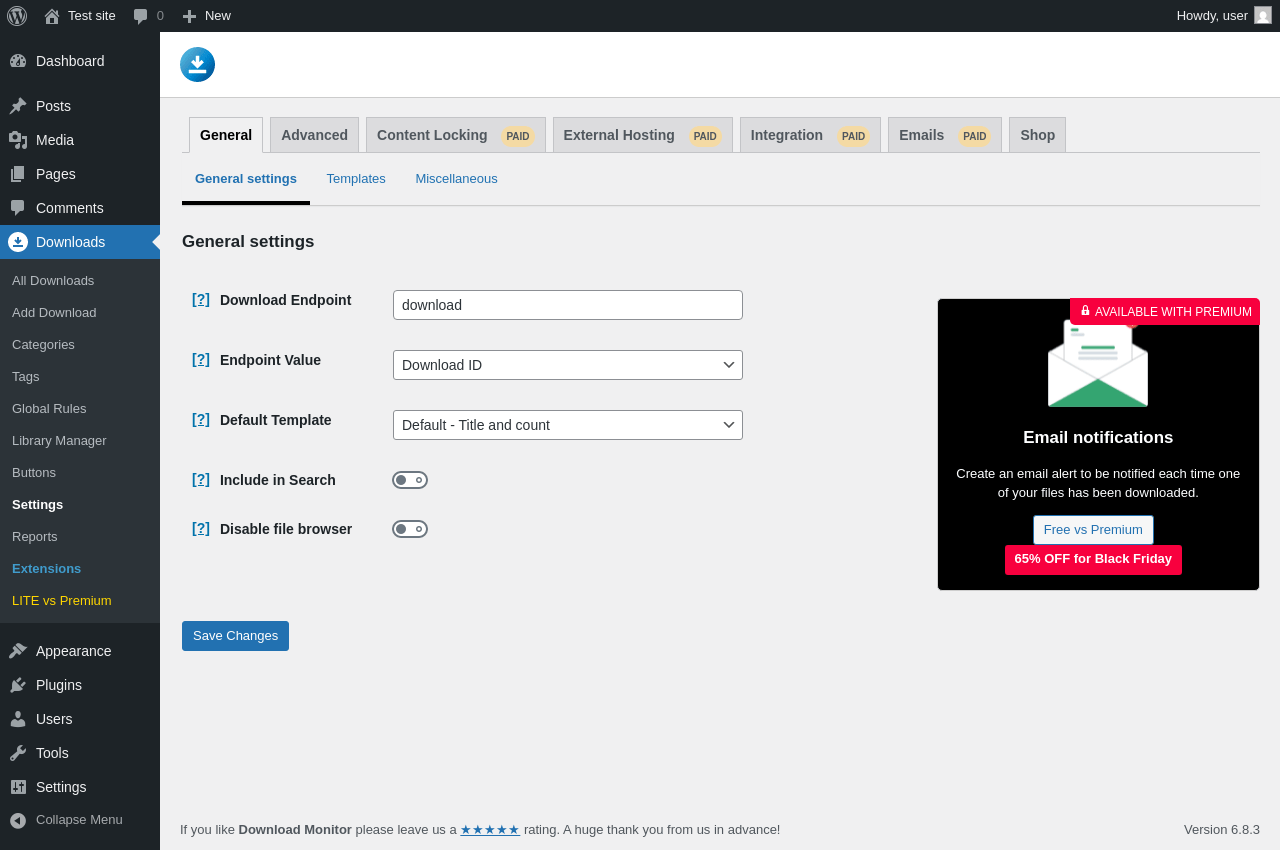Click the WordPress logo icon
The height and width of the screenshot is (850, 1280).
tap(17, 16)
